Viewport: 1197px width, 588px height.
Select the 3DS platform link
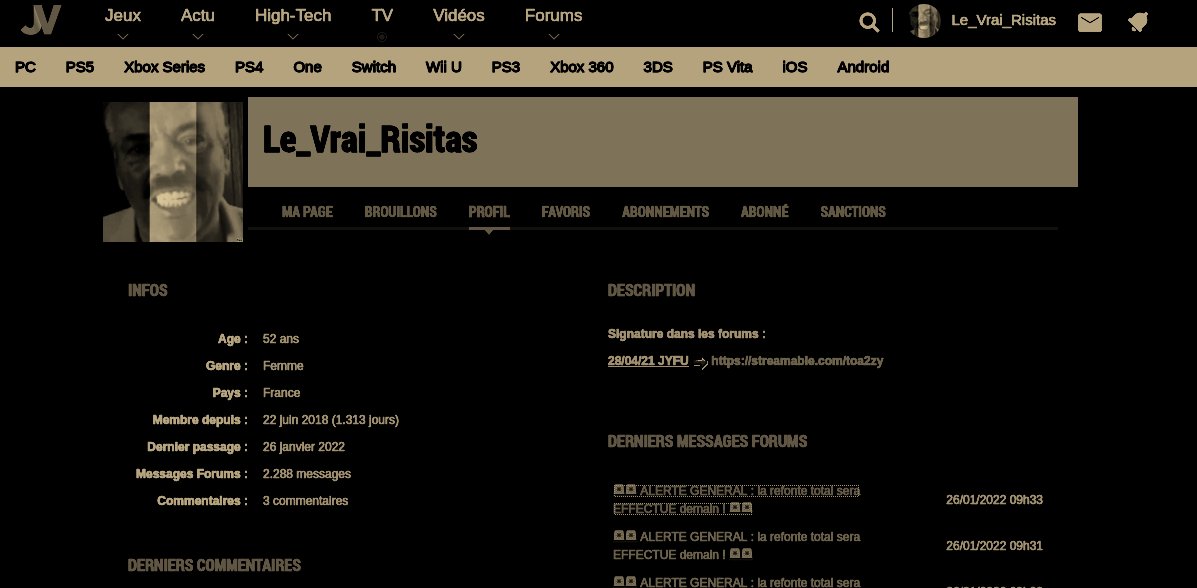pyautogui.click(x=658, y=67)
